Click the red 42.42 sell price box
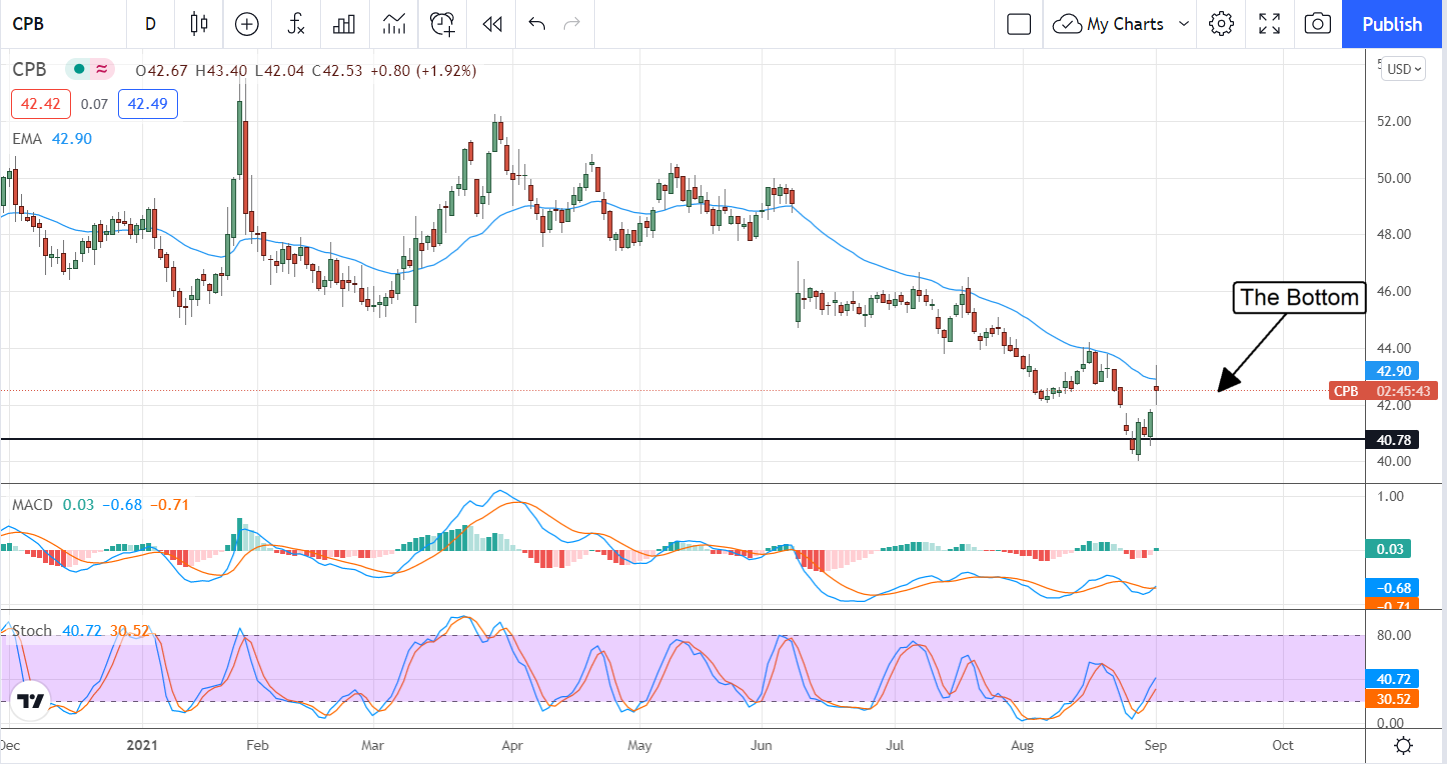The image size is (1447, 764). (x=41, y=104)
